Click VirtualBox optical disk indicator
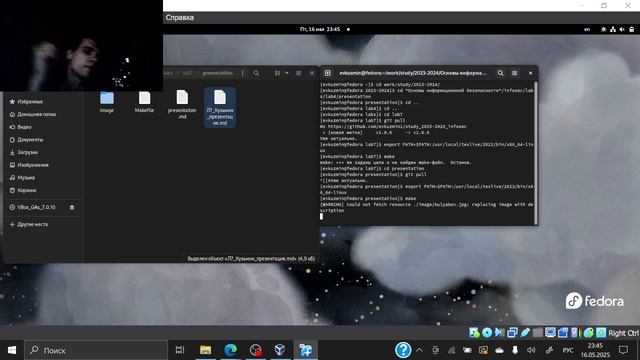 tap(487, 333)
